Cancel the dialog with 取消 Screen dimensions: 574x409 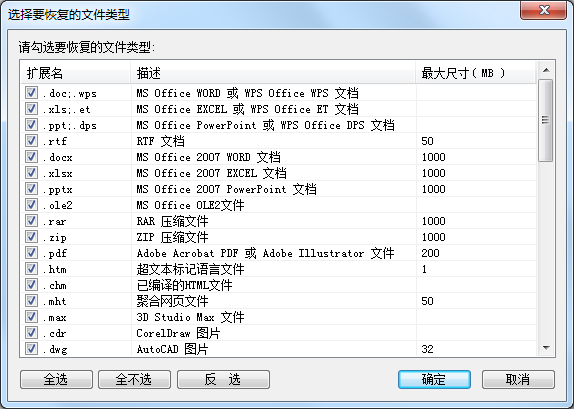point(518,379)
